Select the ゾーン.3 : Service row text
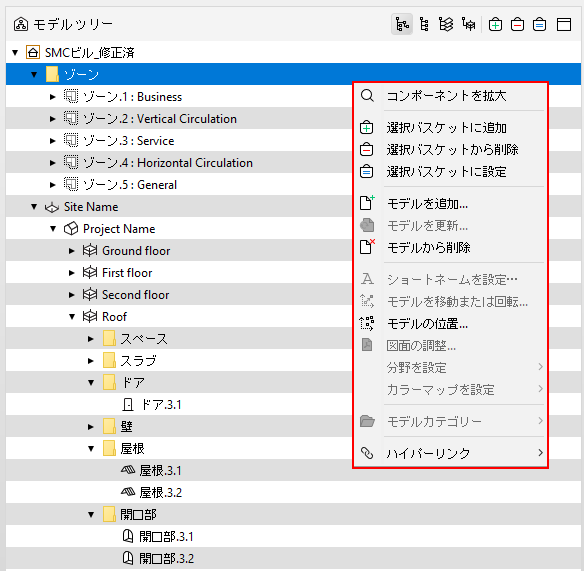Image resolution: width=584 pixels, height=571 pixels. 128,140
